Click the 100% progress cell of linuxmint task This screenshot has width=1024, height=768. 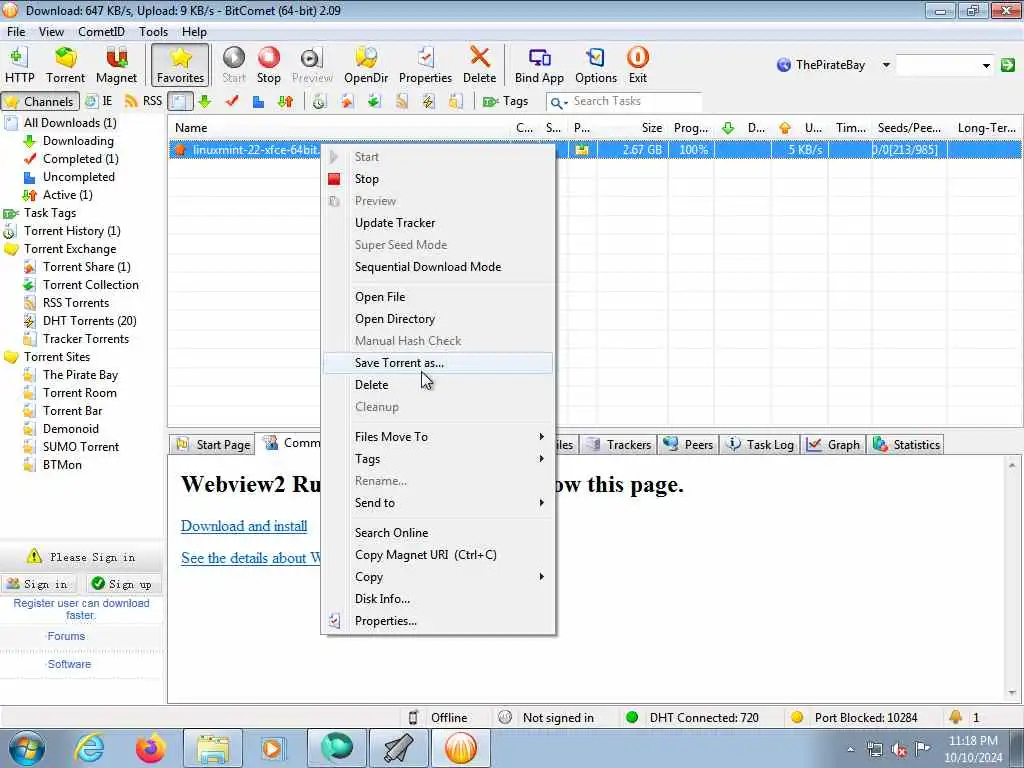[x=692, y=150]
